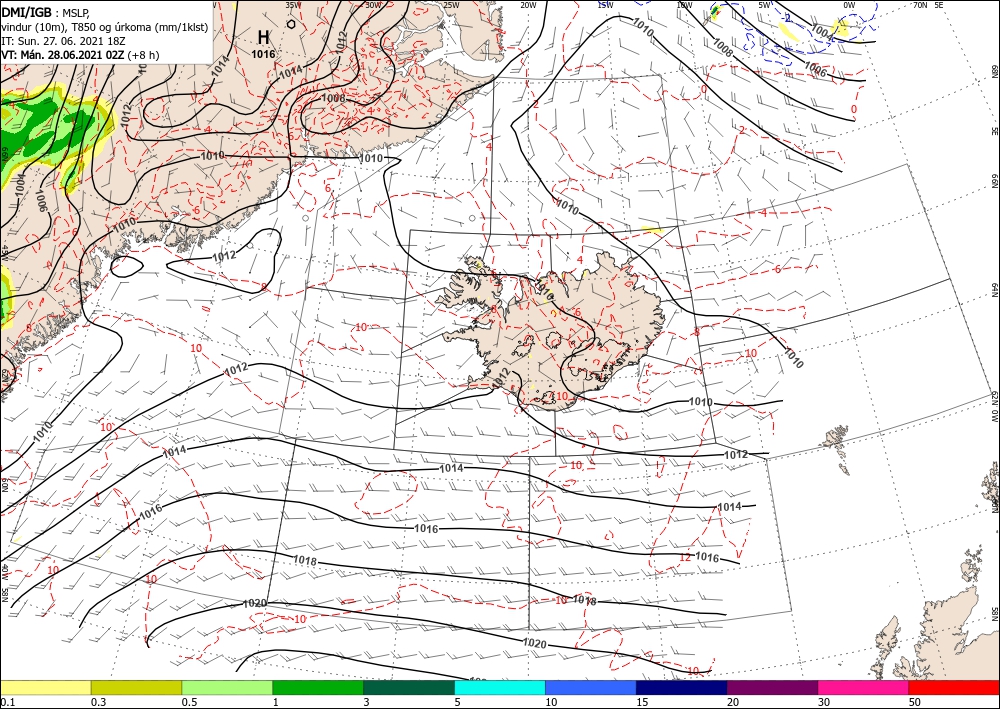Click the pink 30–50 legend segment
The image size is (1000, 709).
coord(864,687)
